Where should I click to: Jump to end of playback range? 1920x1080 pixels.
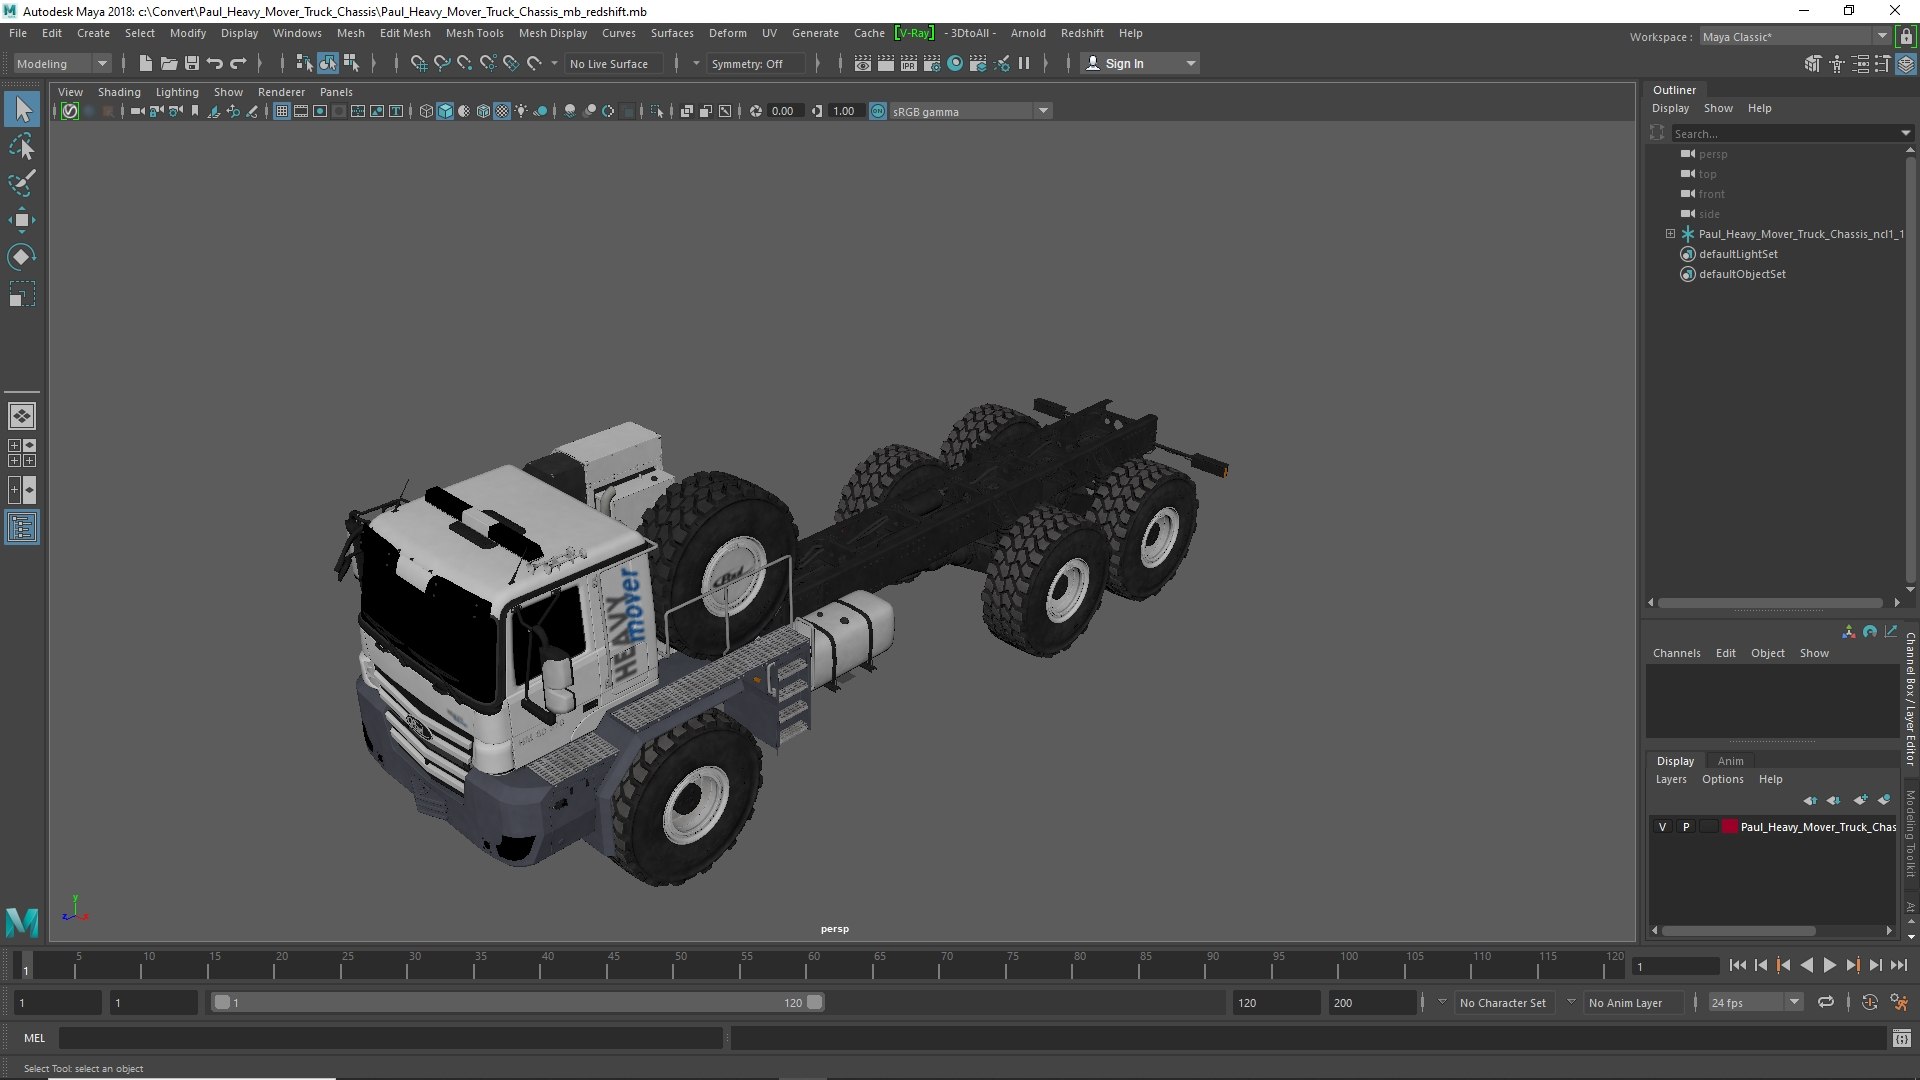pos(1899,965)
